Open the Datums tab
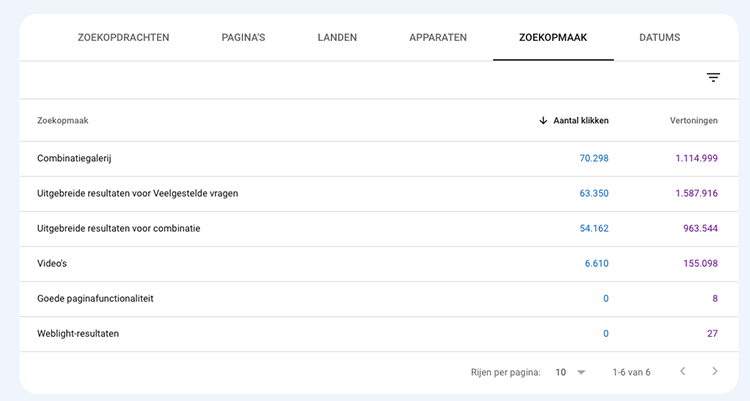The height and width of the screenshot is (401, 750). pos(659,38)
